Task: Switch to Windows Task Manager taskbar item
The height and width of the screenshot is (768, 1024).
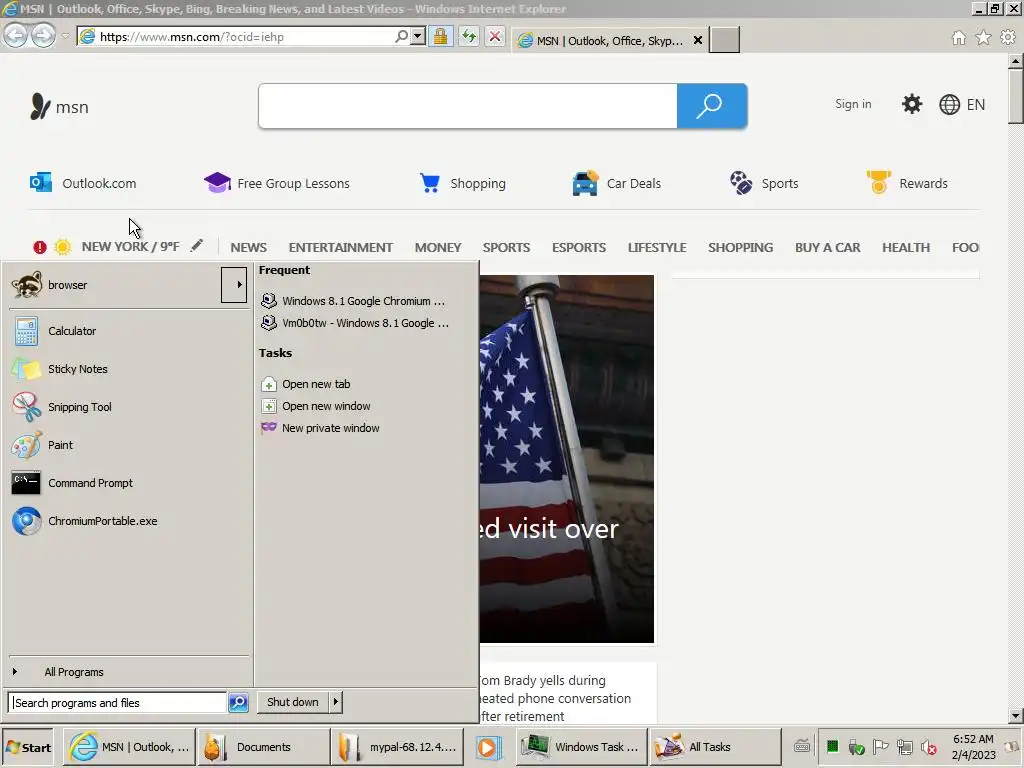Action: [x=582, y=747]
